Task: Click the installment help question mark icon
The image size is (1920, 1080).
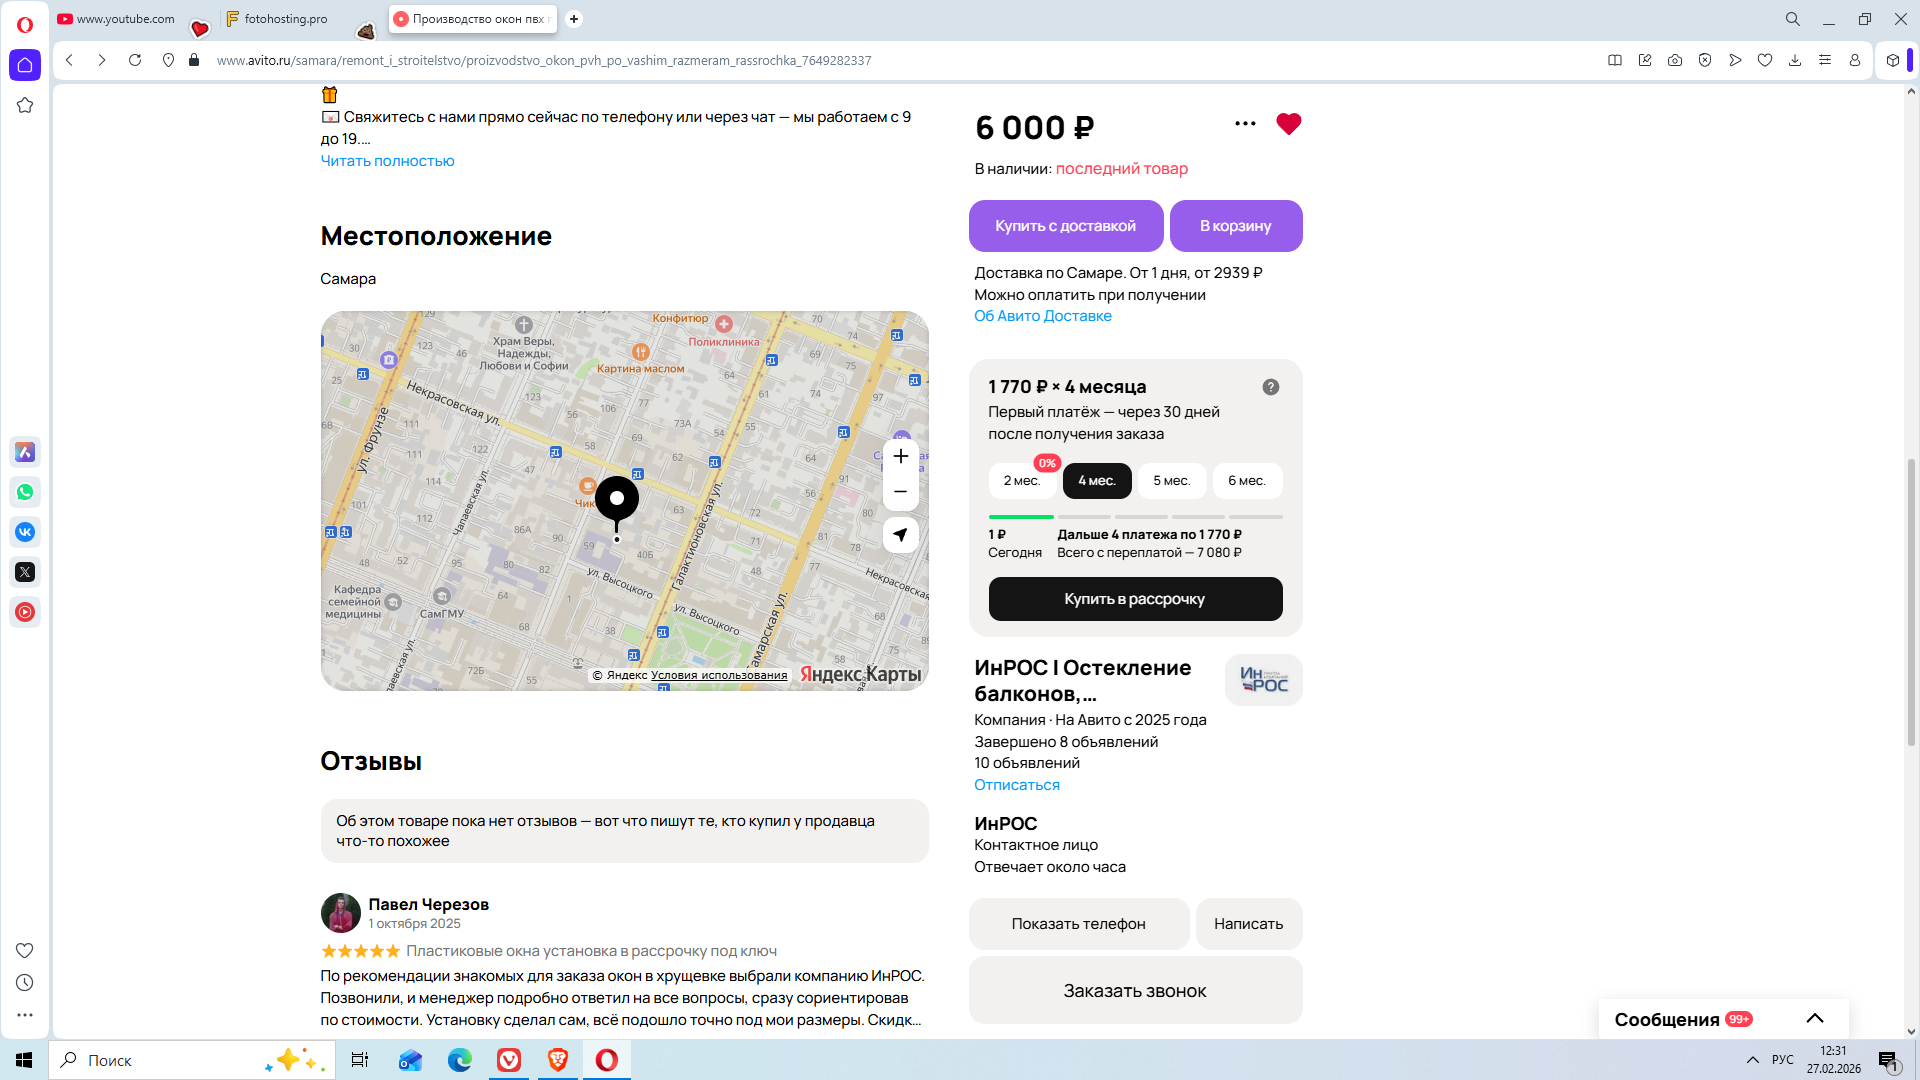Action: [x=1270, y=387]
